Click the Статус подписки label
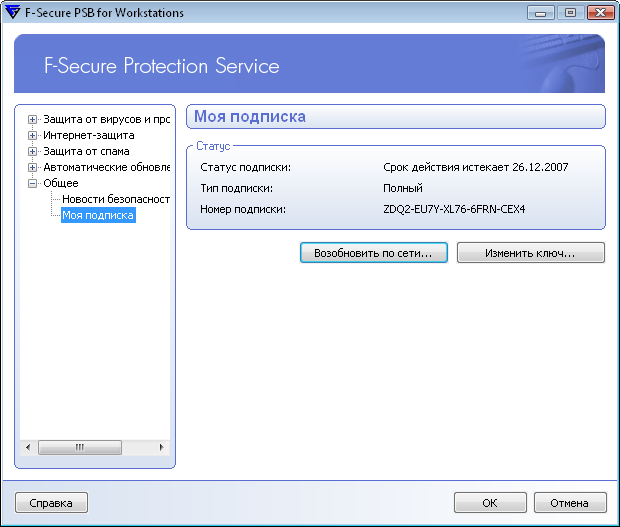Viewport: 620px width, 527px height. [246, 168]
